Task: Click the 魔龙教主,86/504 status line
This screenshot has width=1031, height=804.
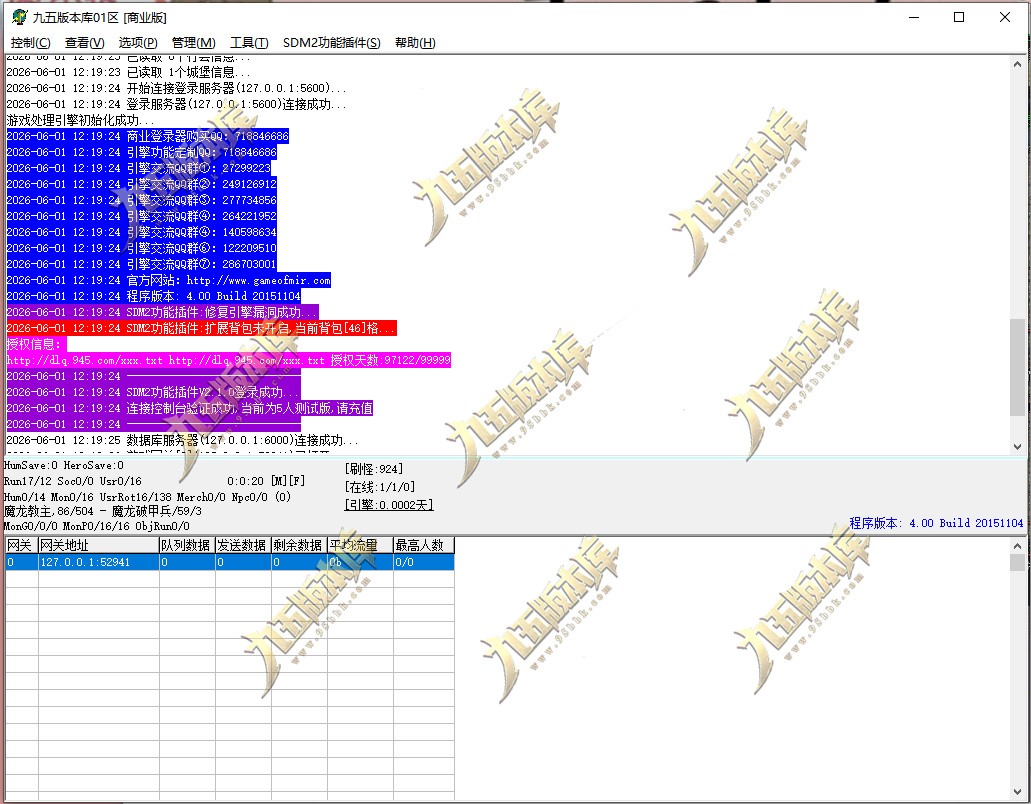Action: pos(103,511)
